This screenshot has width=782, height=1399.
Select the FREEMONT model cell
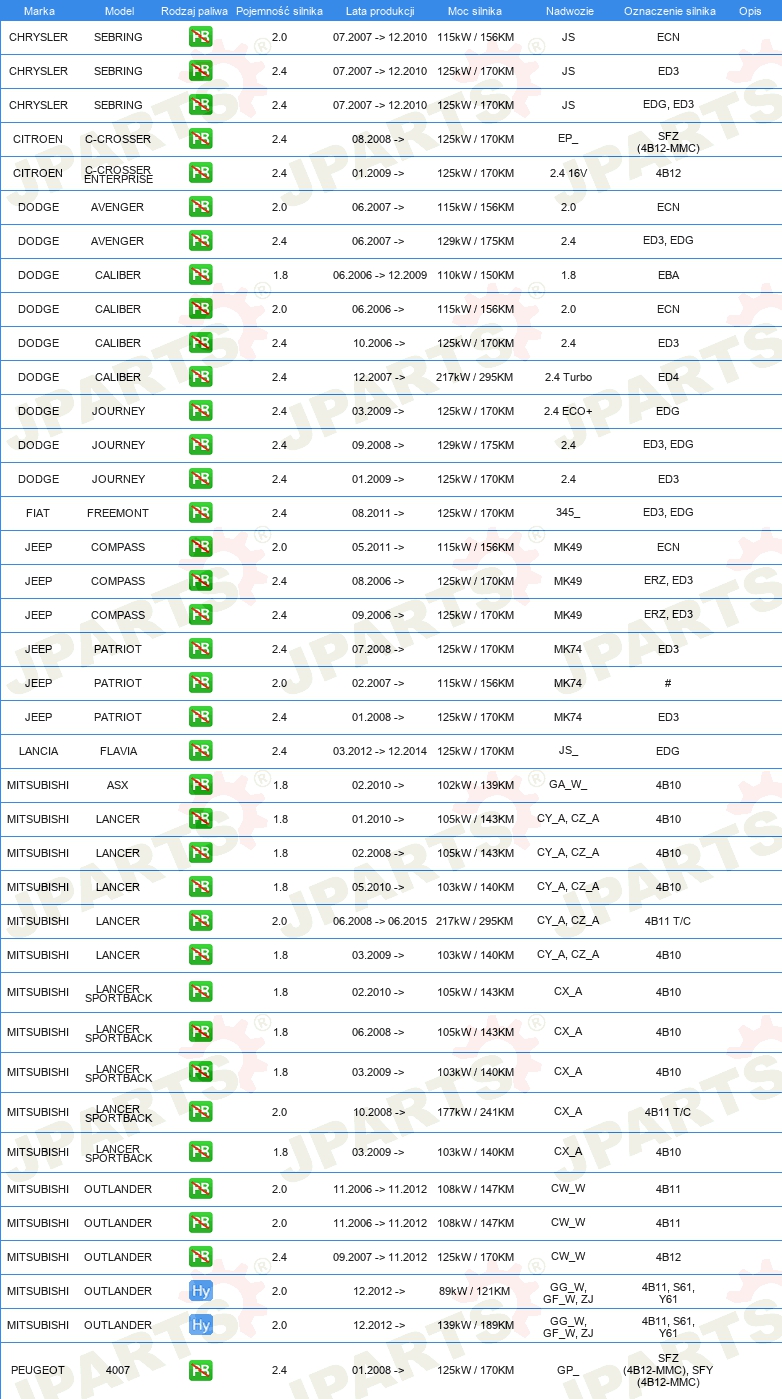click(x=118, y=514)
